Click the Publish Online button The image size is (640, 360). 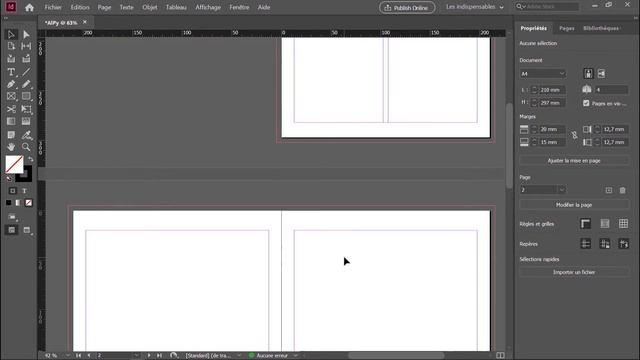407,8
